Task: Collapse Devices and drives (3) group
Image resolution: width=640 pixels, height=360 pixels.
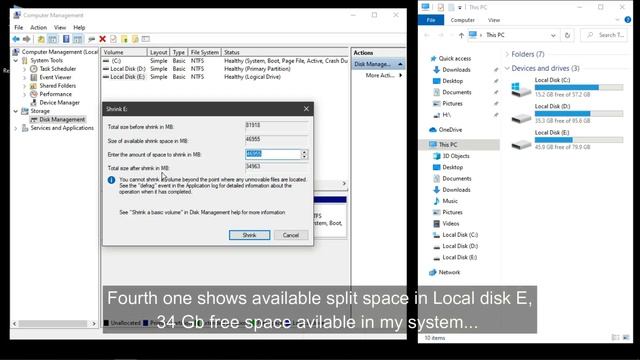Action: pyautogui.click(x=507, y=68)
